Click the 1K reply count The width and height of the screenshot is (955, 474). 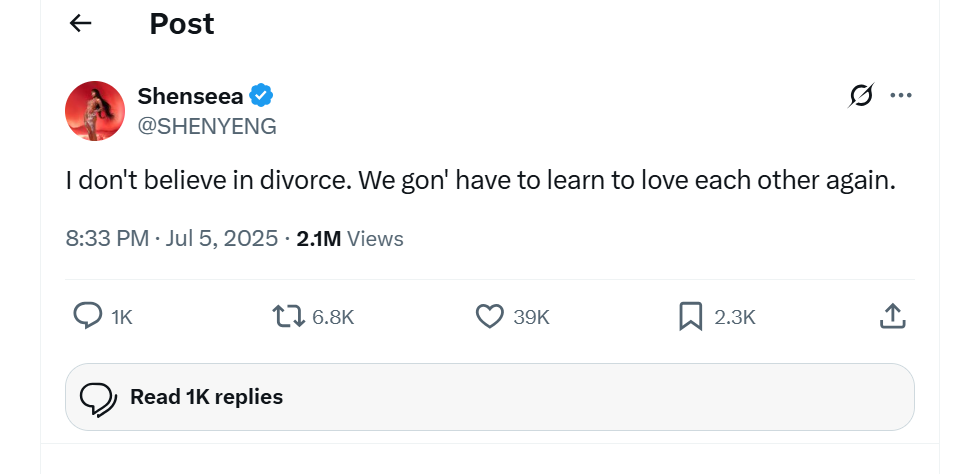(122, 317)
